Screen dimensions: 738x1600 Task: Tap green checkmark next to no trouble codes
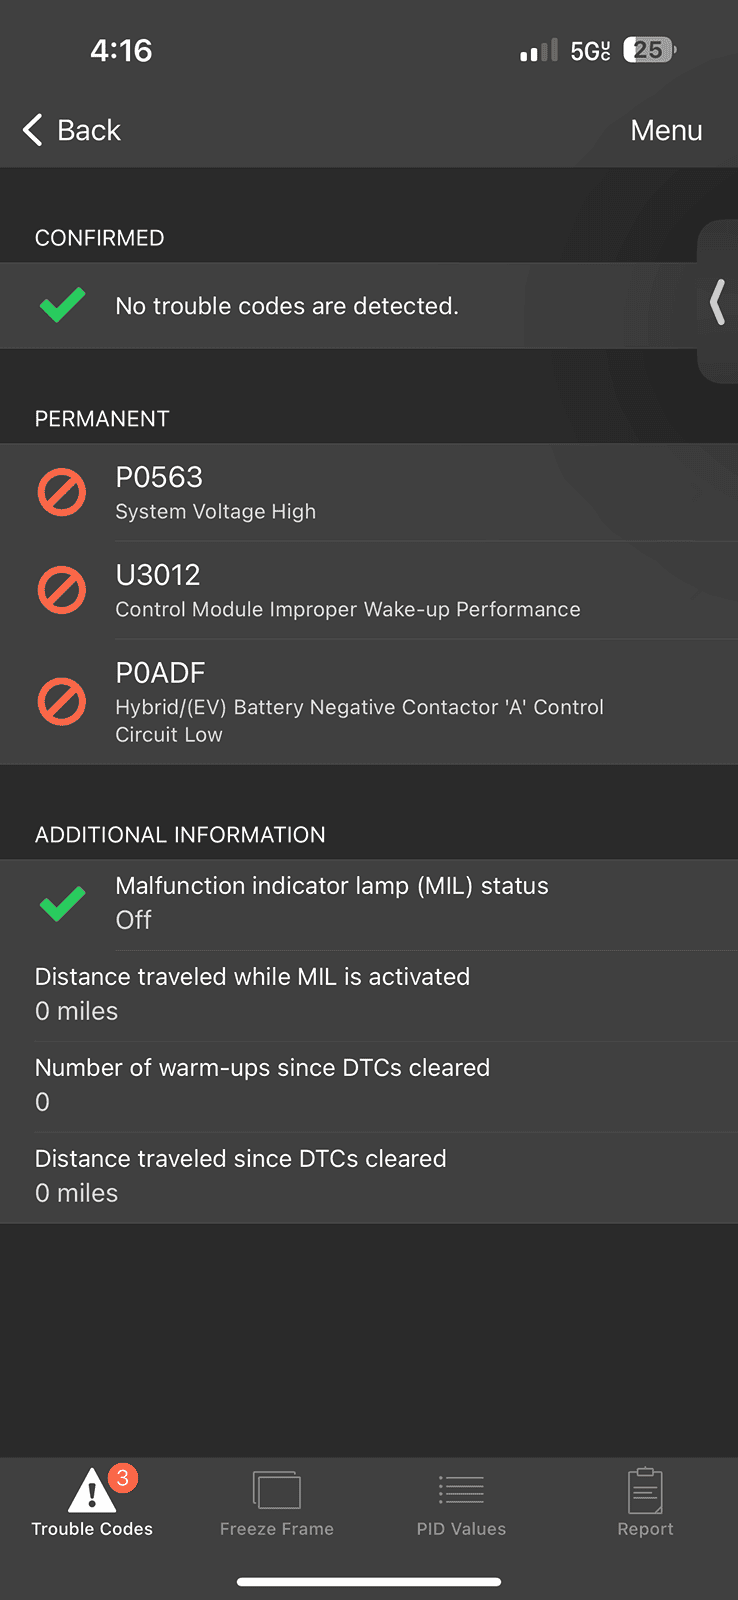[x=62, y=305]
